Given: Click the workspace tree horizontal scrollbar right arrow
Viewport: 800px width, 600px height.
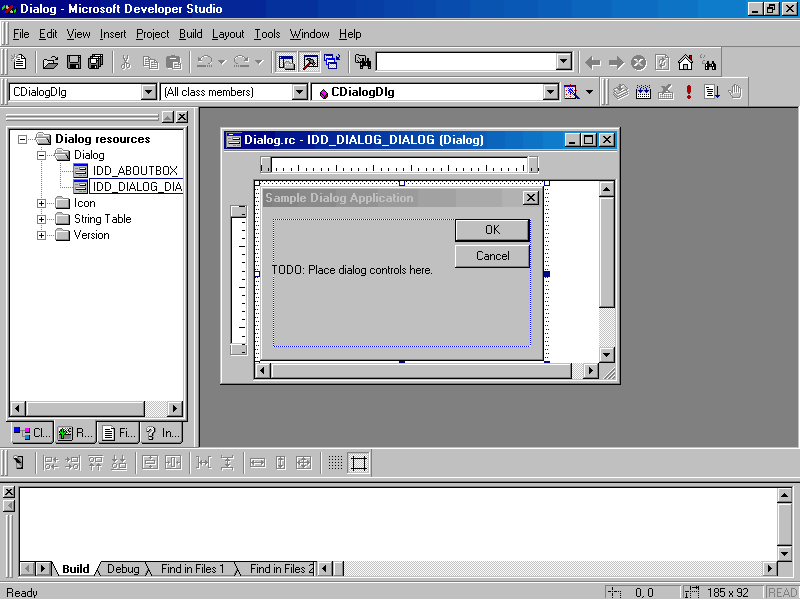Looking at the screenshot, I should (x=175, y=409).
